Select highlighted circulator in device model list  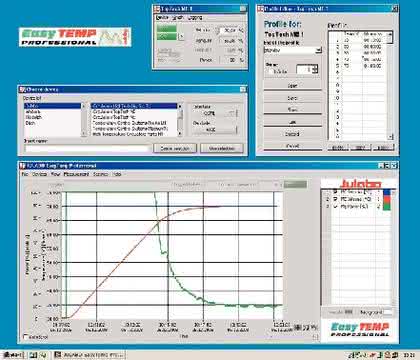pyautogui.click(x=134, y=106)
